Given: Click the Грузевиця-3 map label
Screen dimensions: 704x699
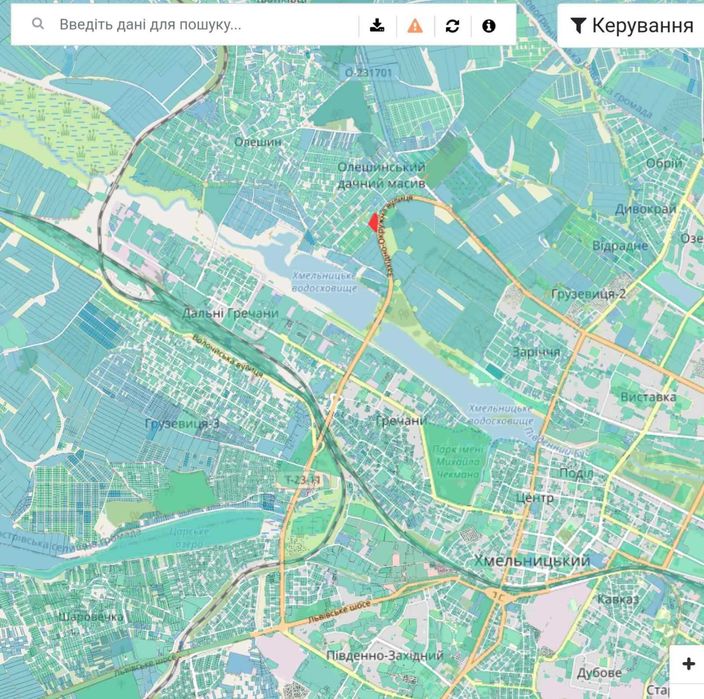Looking at the screenshot, I should pos(182,423).
